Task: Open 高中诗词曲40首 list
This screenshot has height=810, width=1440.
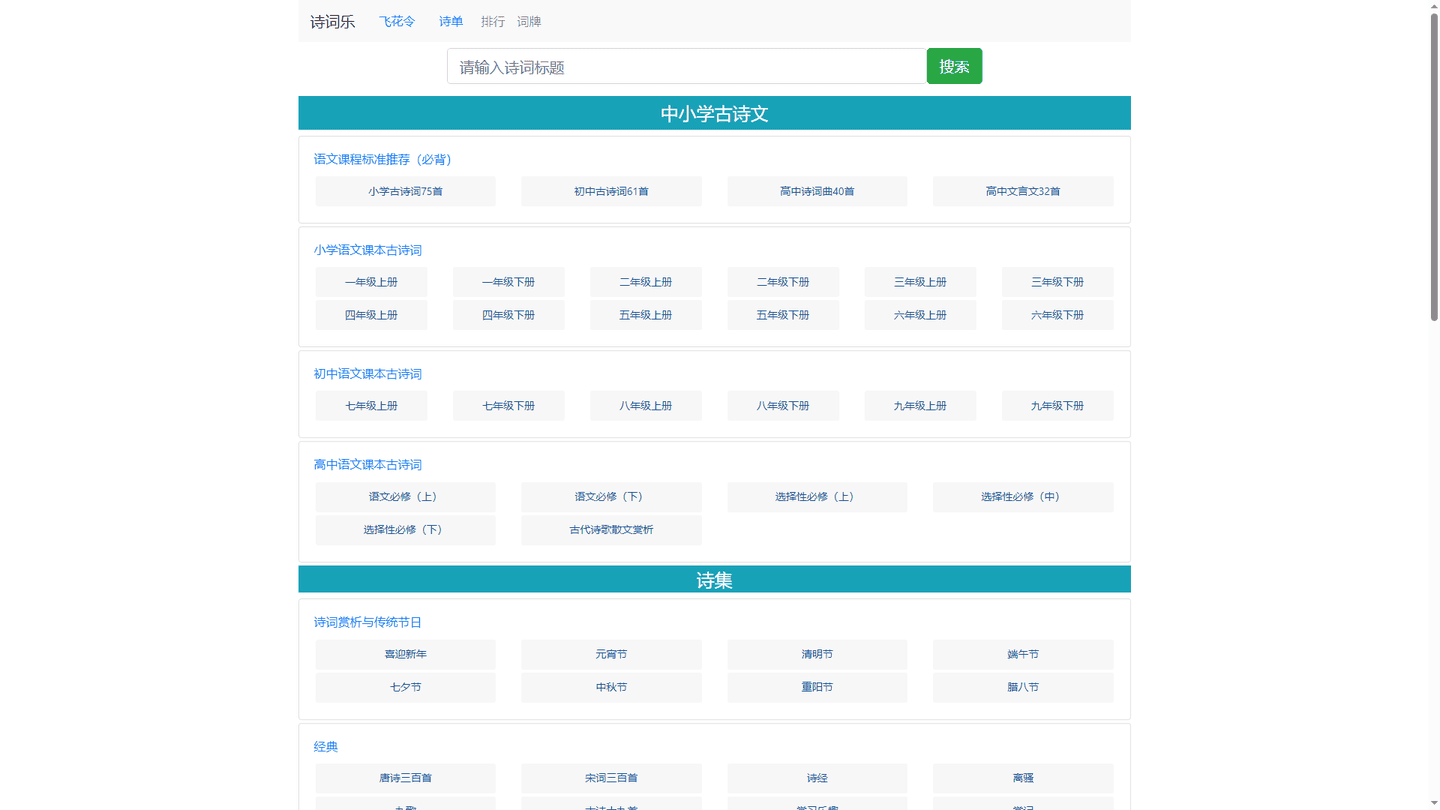Action: point(817,191)
